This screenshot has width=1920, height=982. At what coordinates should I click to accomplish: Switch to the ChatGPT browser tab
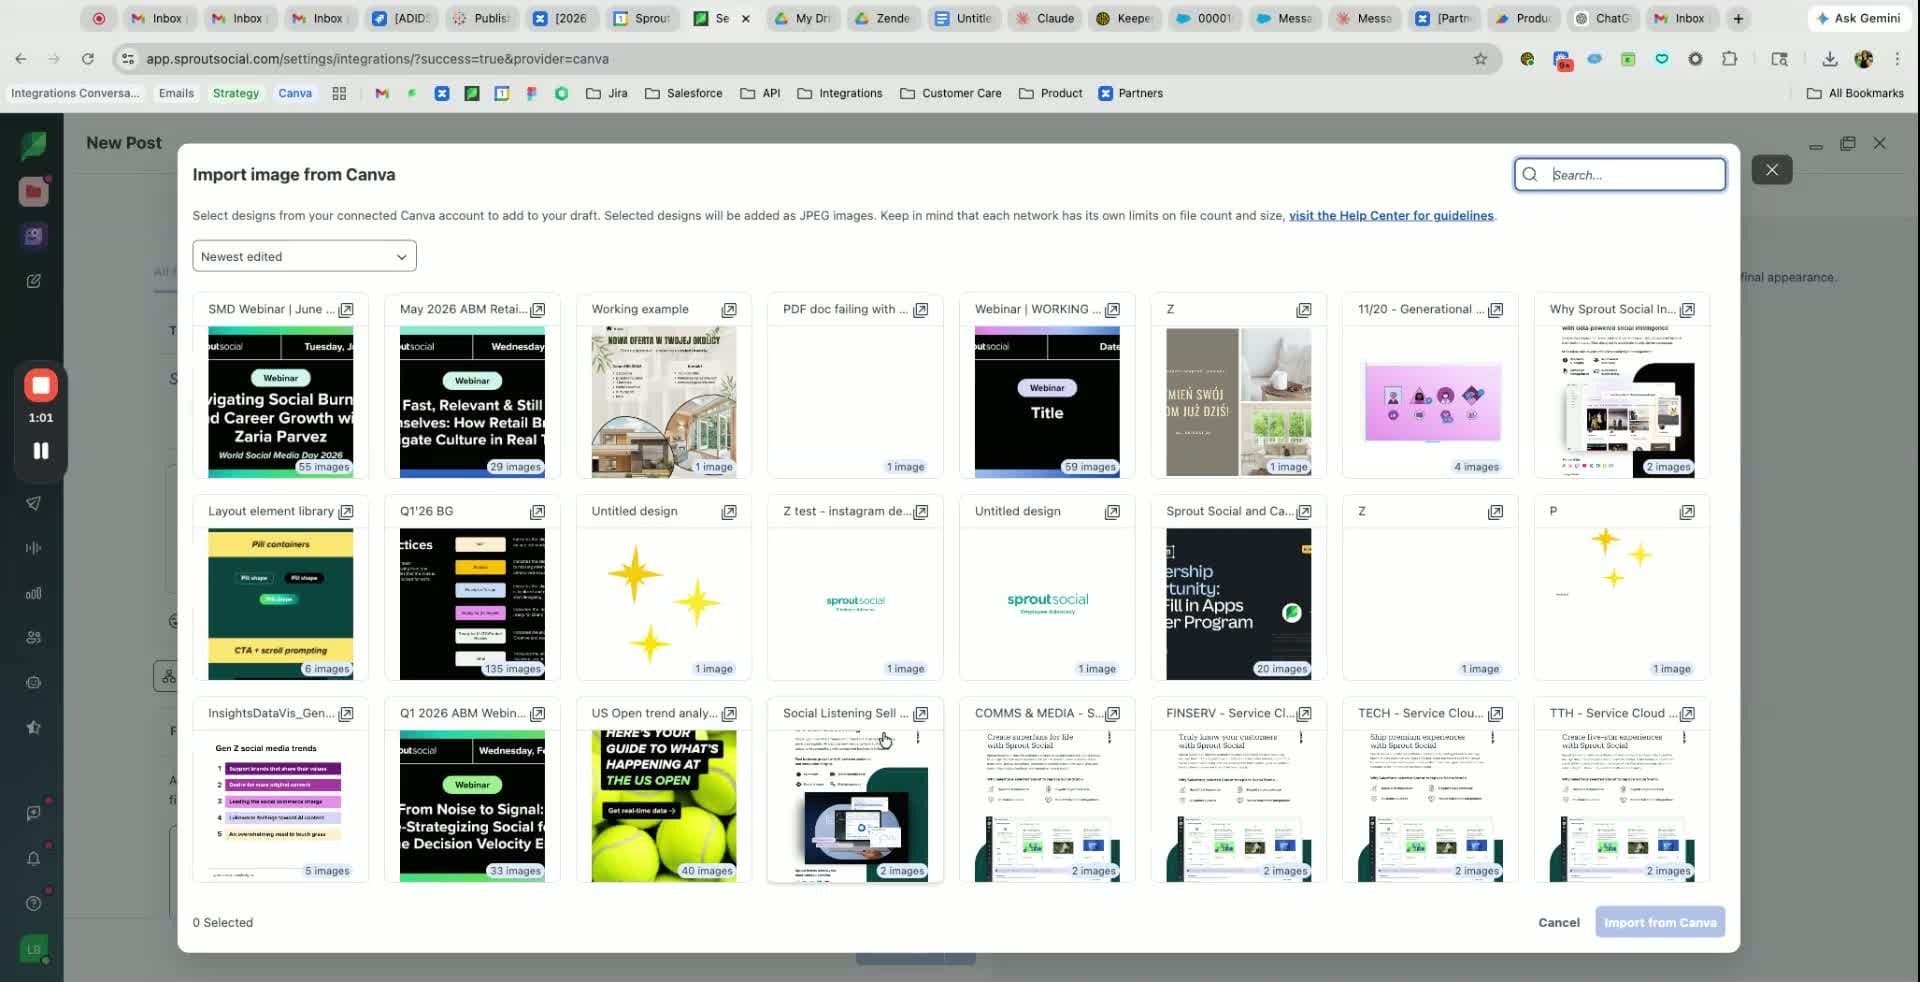click(1601, 18)
